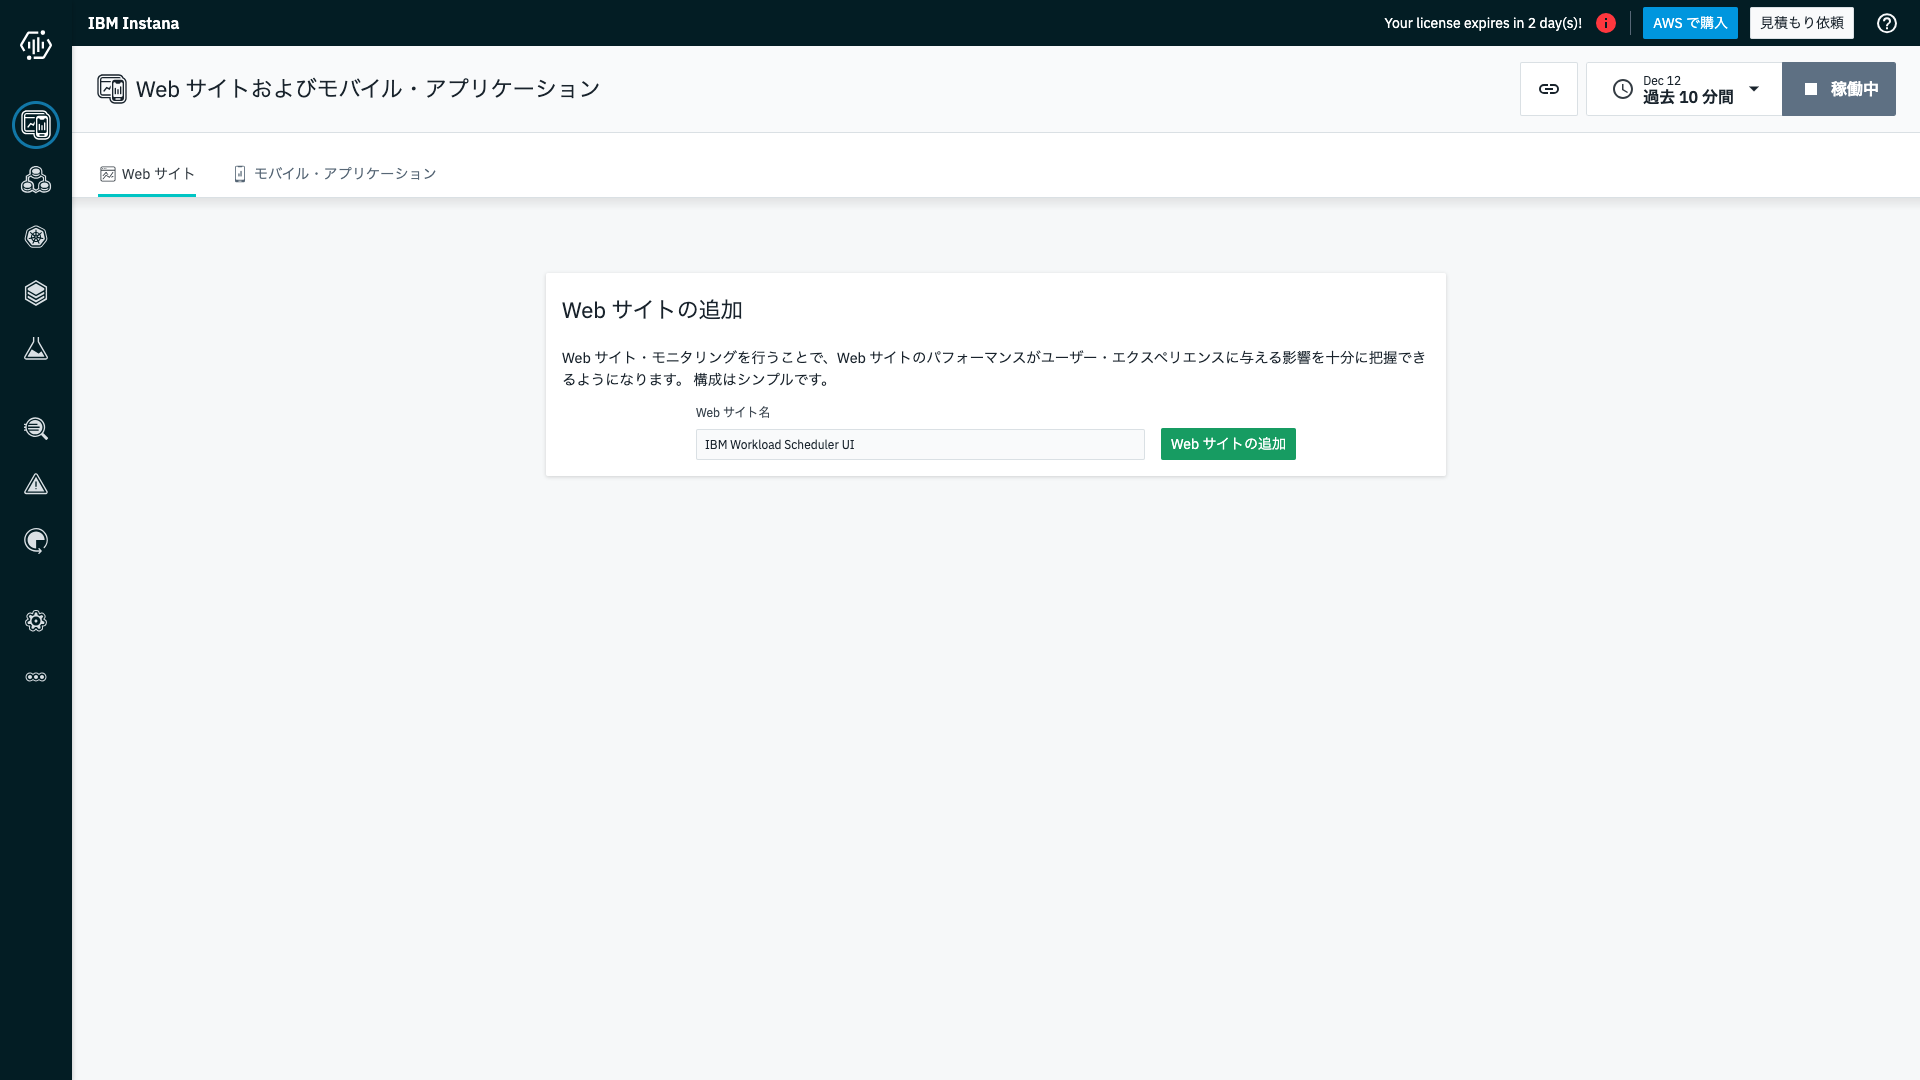The width and height of the screenshot is (1920, 1080).
Task: Open the Automation icon in sidebar
Action: click(x=36, y=541)
